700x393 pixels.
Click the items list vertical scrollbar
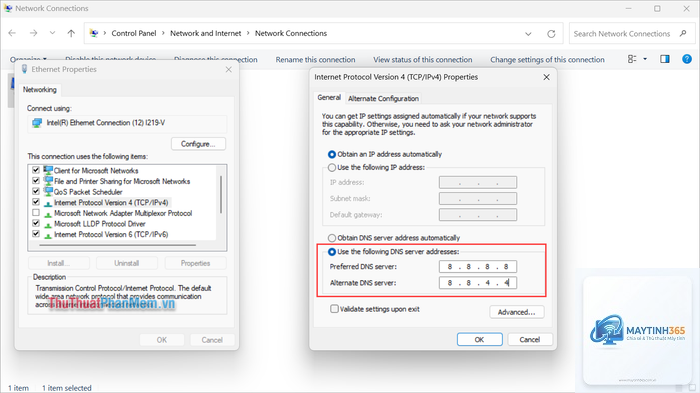221,194
